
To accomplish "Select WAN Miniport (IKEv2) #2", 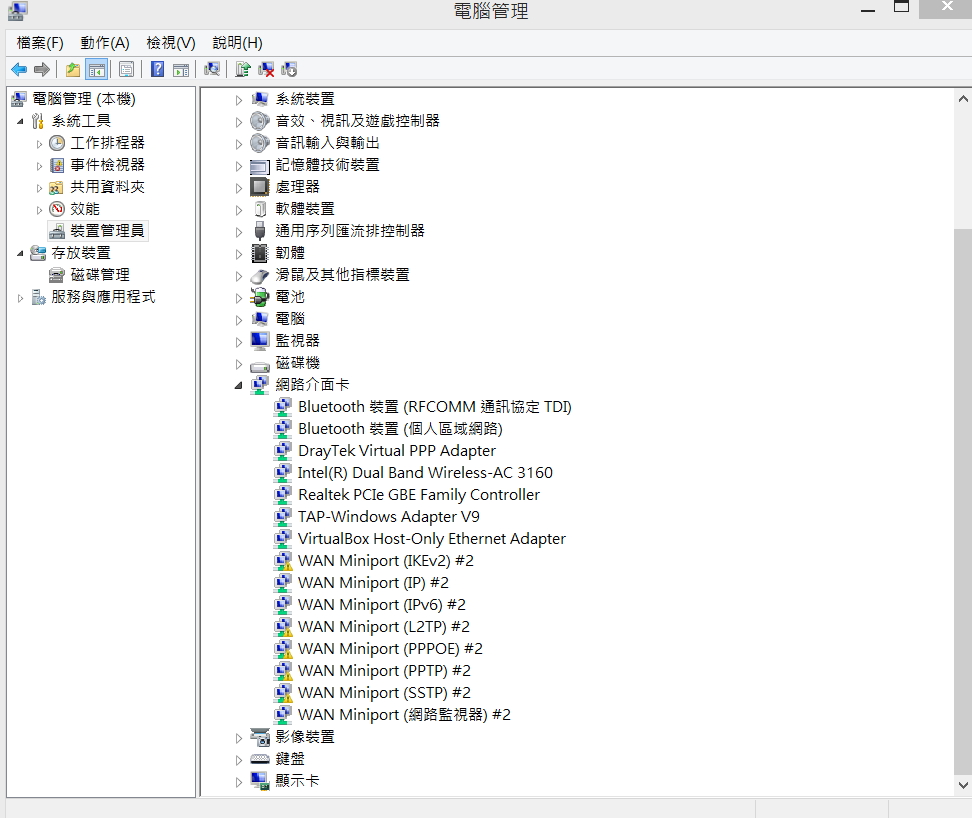I will click(386, 561).
